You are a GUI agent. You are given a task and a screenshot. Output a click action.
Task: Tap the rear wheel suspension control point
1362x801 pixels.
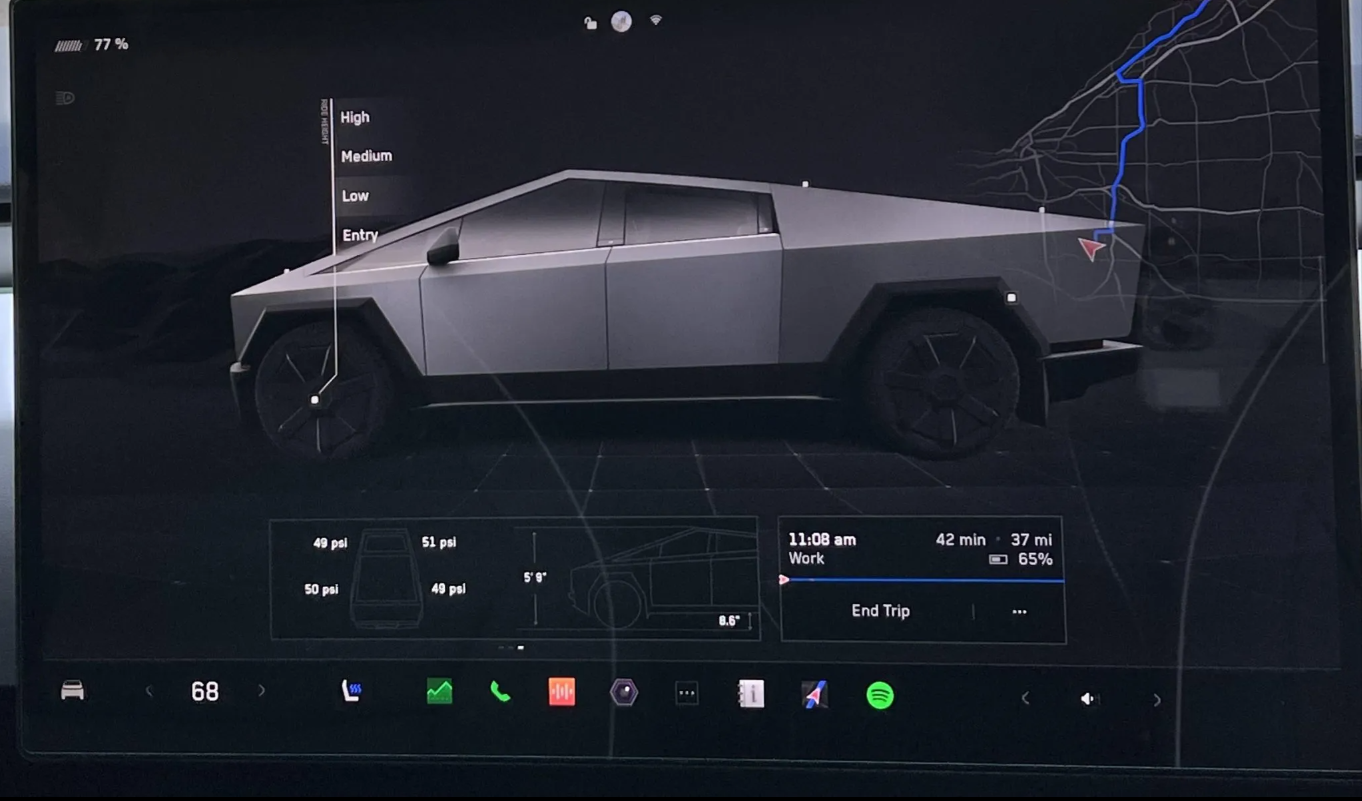tap(1011, 298)
